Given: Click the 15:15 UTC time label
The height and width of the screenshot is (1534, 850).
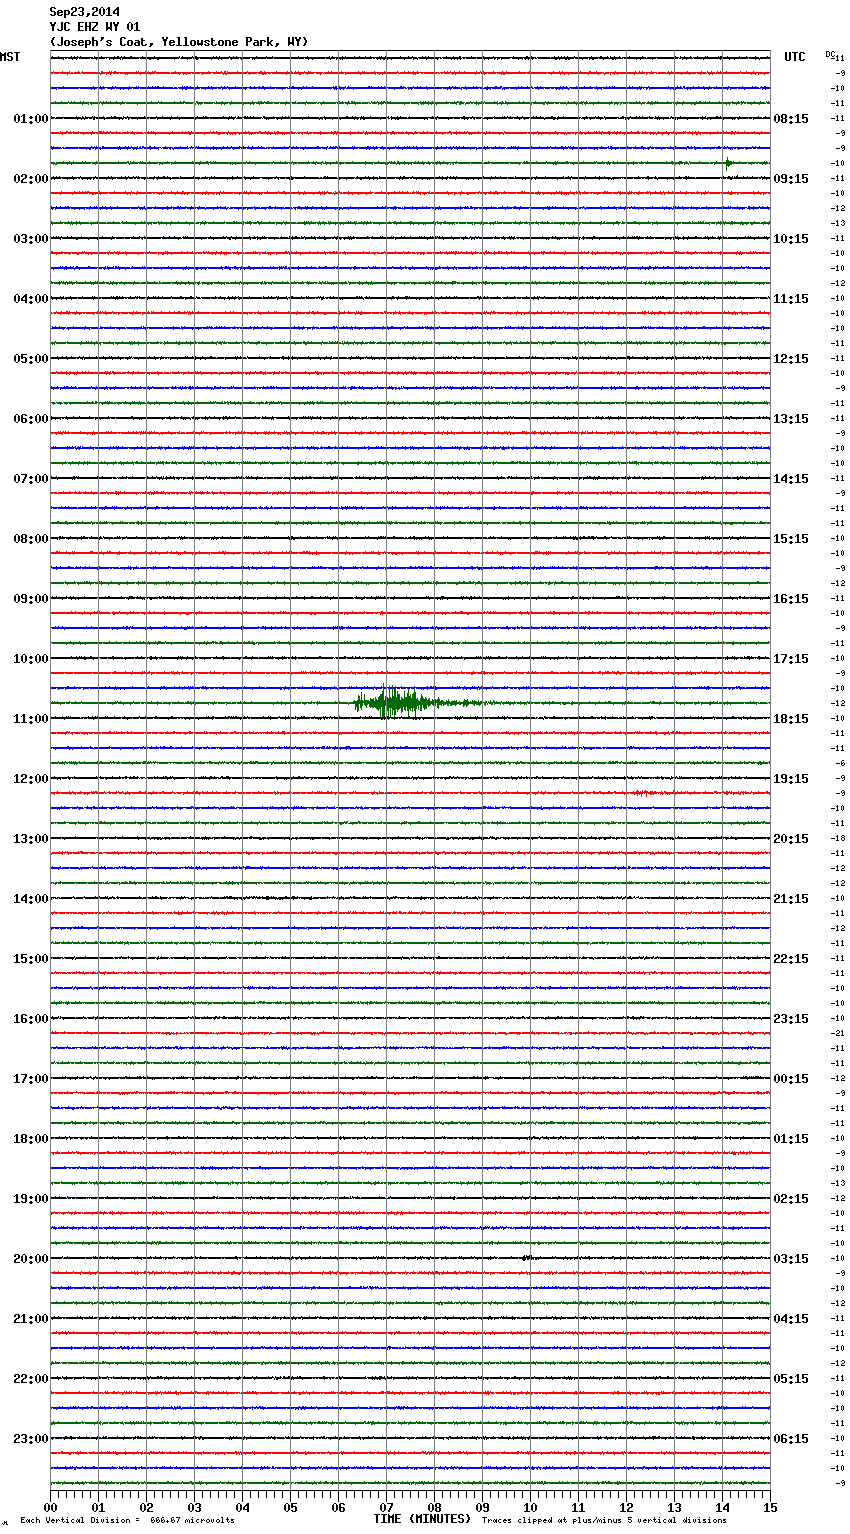Looking at the screenshot, I should (x=791, y=539).
